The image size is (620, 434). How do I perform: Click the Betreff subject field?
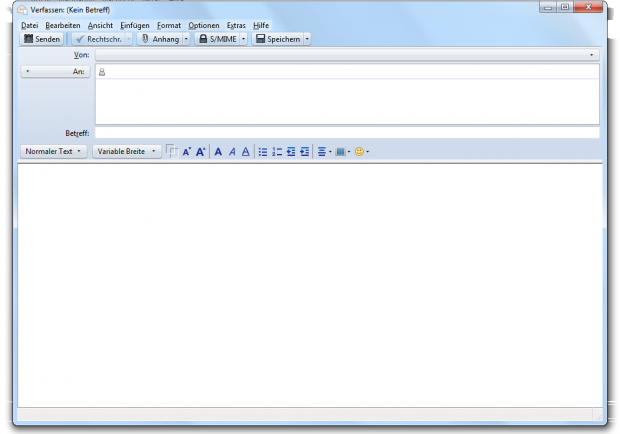pos(347,133)
